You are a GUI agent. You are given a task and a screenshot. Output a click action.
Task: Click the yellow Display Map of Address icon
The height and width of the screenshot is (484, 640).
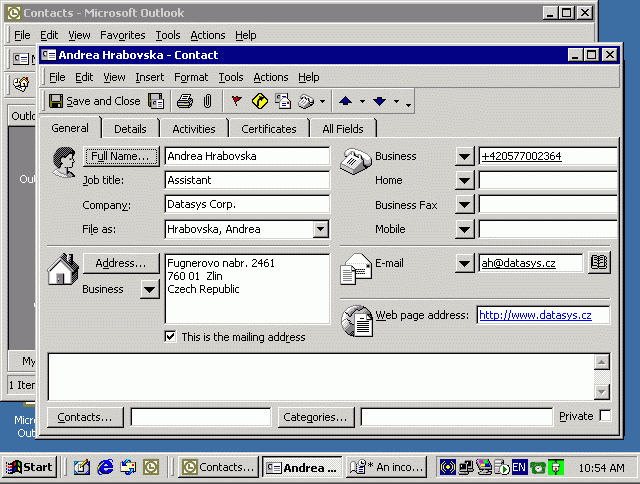(x=260, y=101)
